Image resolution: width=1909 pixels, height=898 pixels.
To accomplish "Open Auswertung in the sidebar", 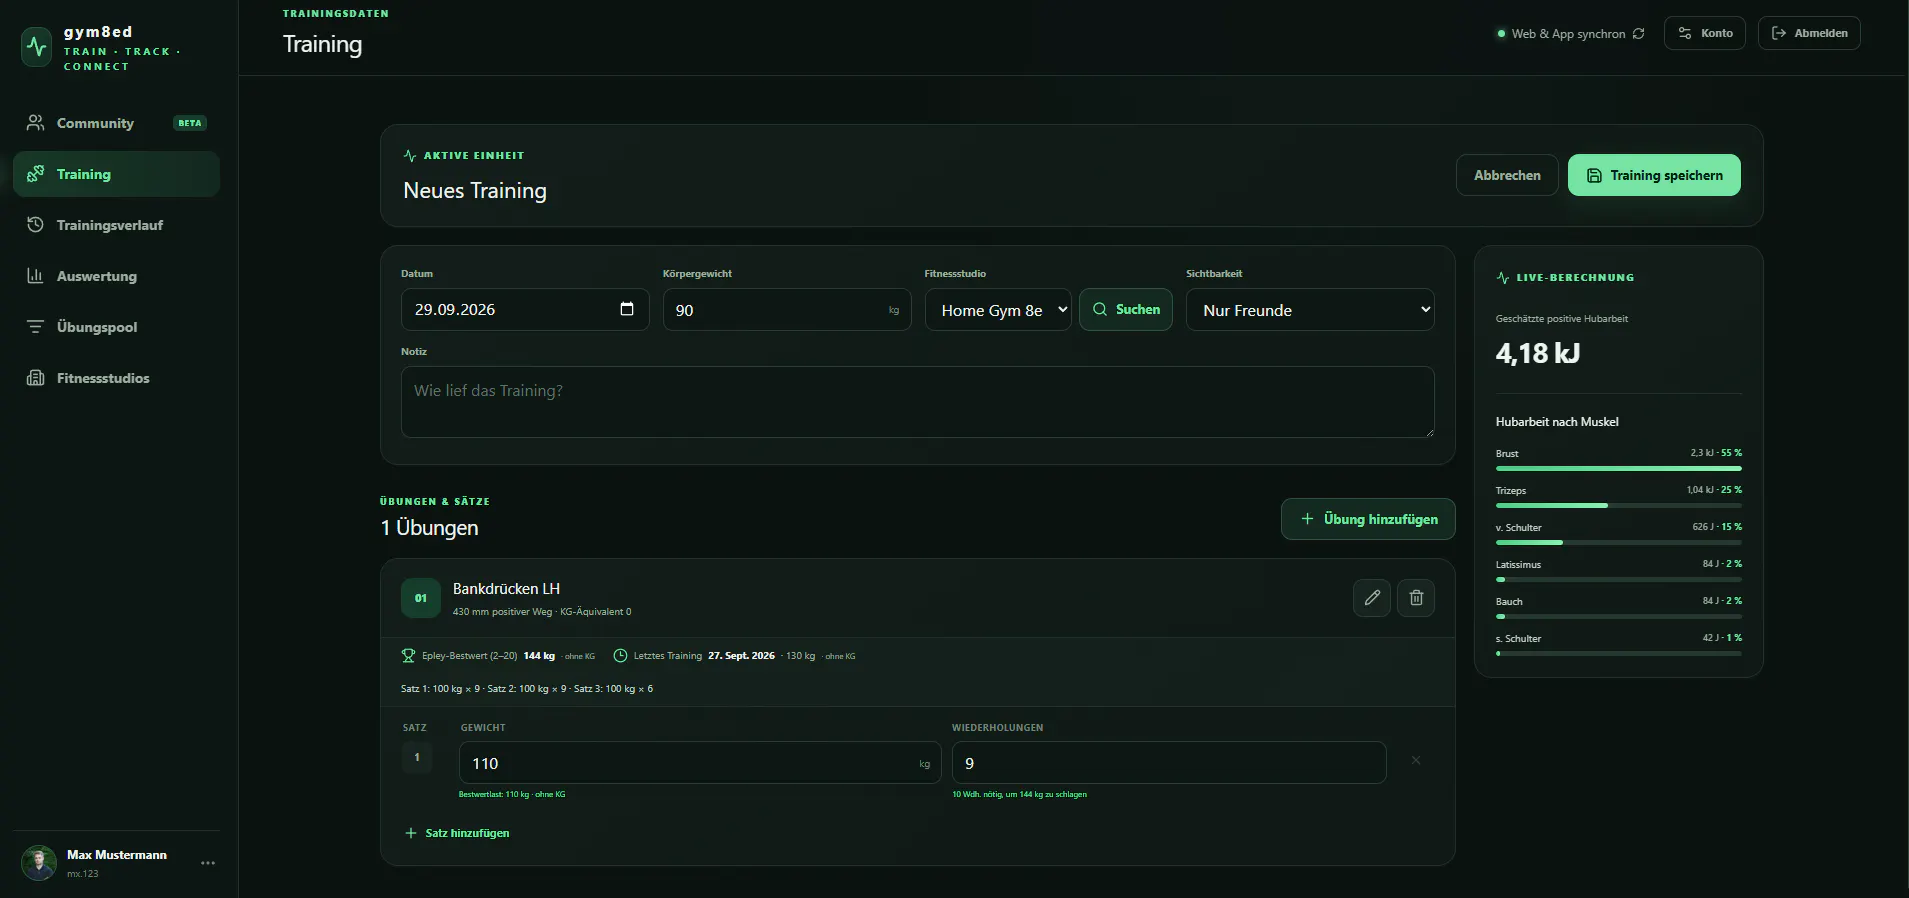I will (116, 276).
